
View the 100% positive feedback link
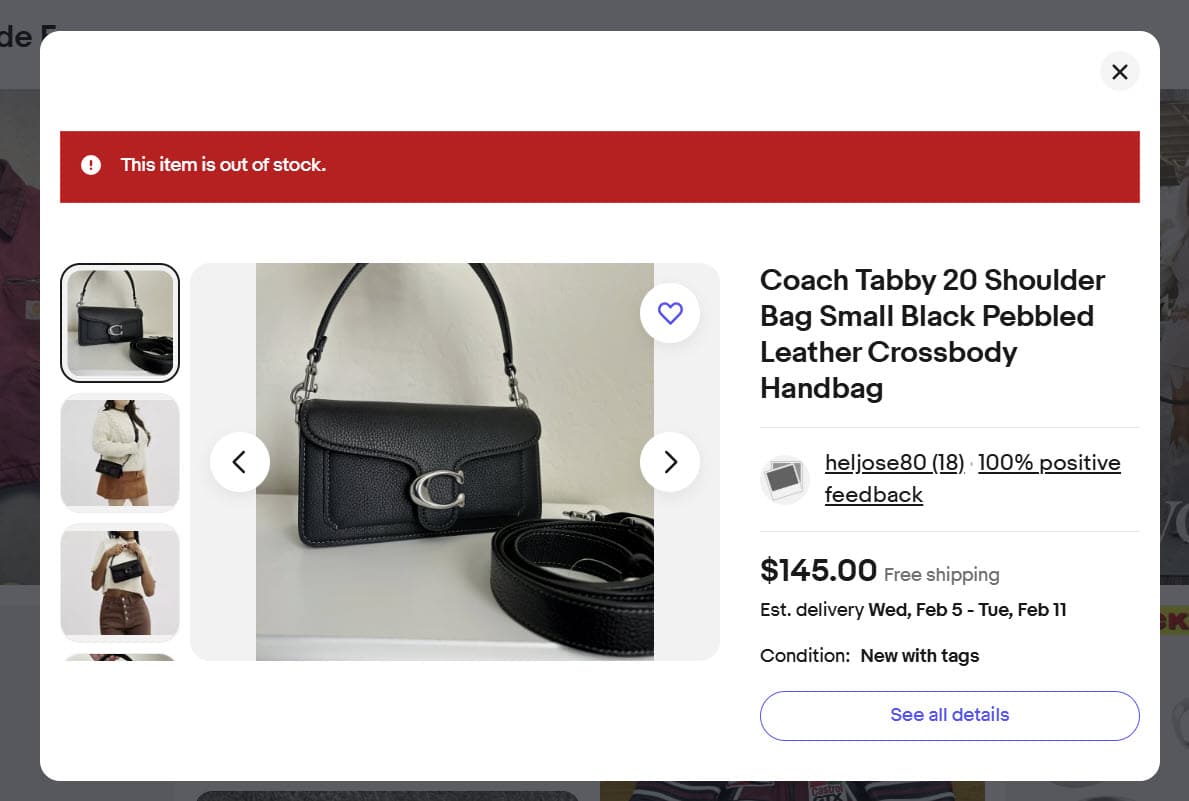[1049, 463]
